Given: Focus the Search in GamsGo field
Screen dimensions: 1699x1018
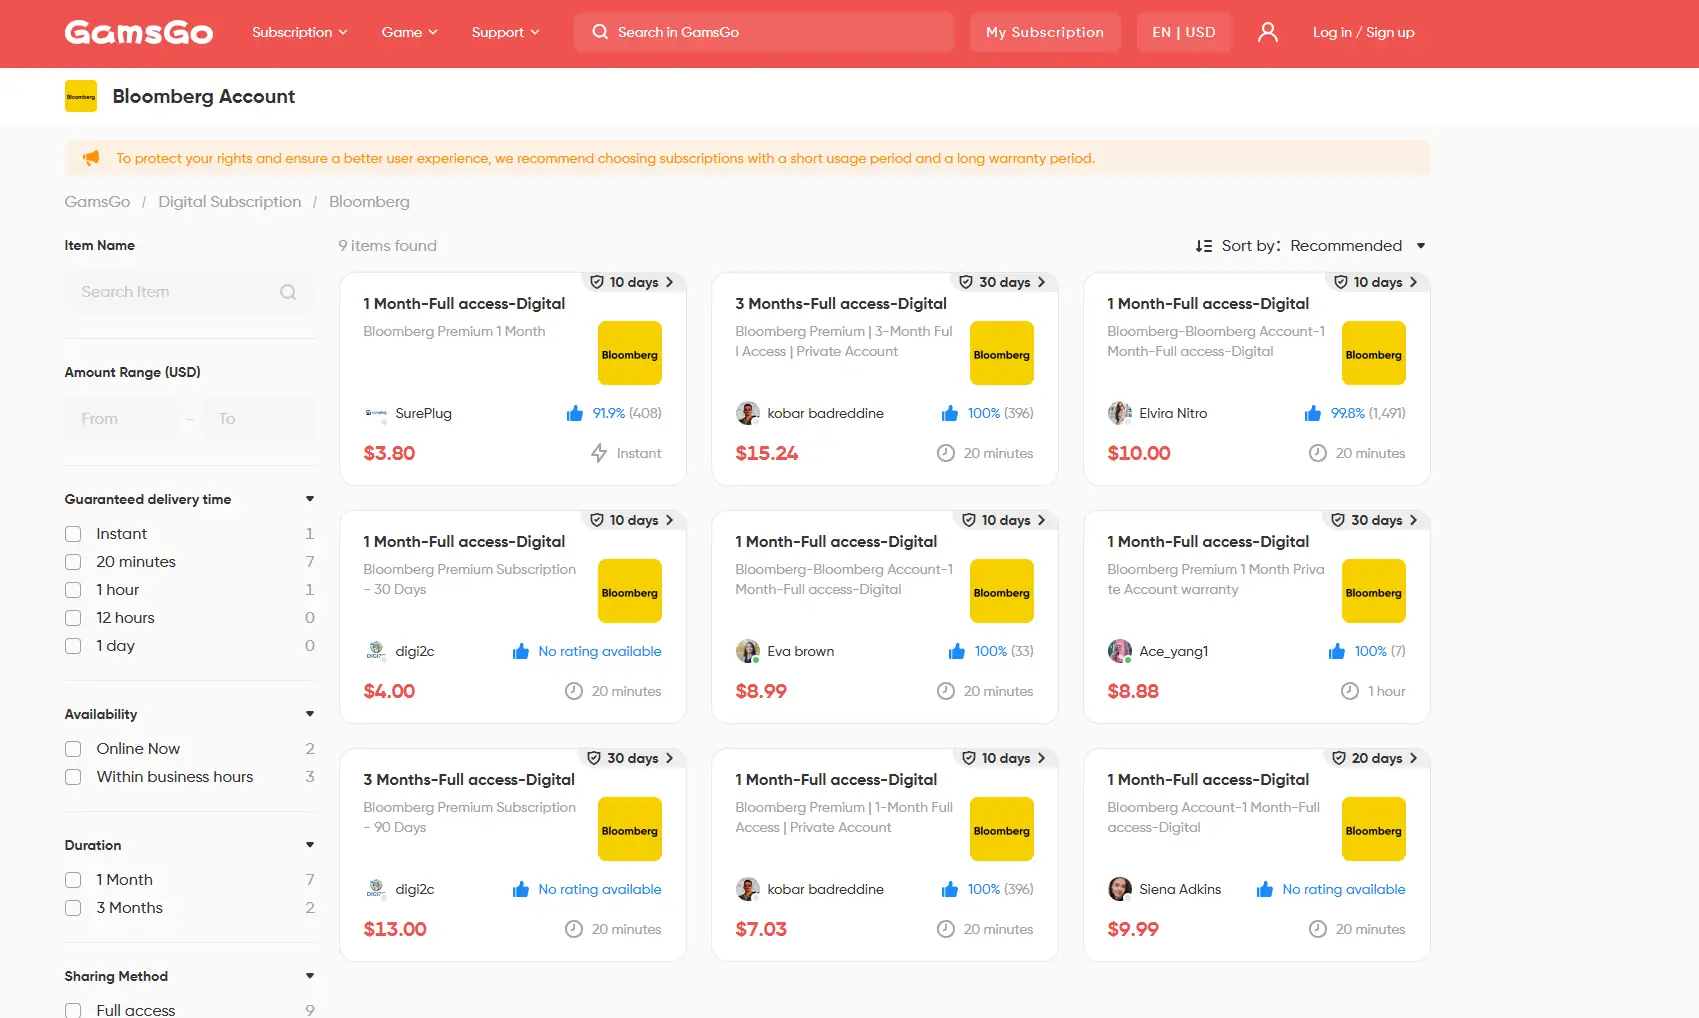Looking at the screenshot, I should point(764,32).
